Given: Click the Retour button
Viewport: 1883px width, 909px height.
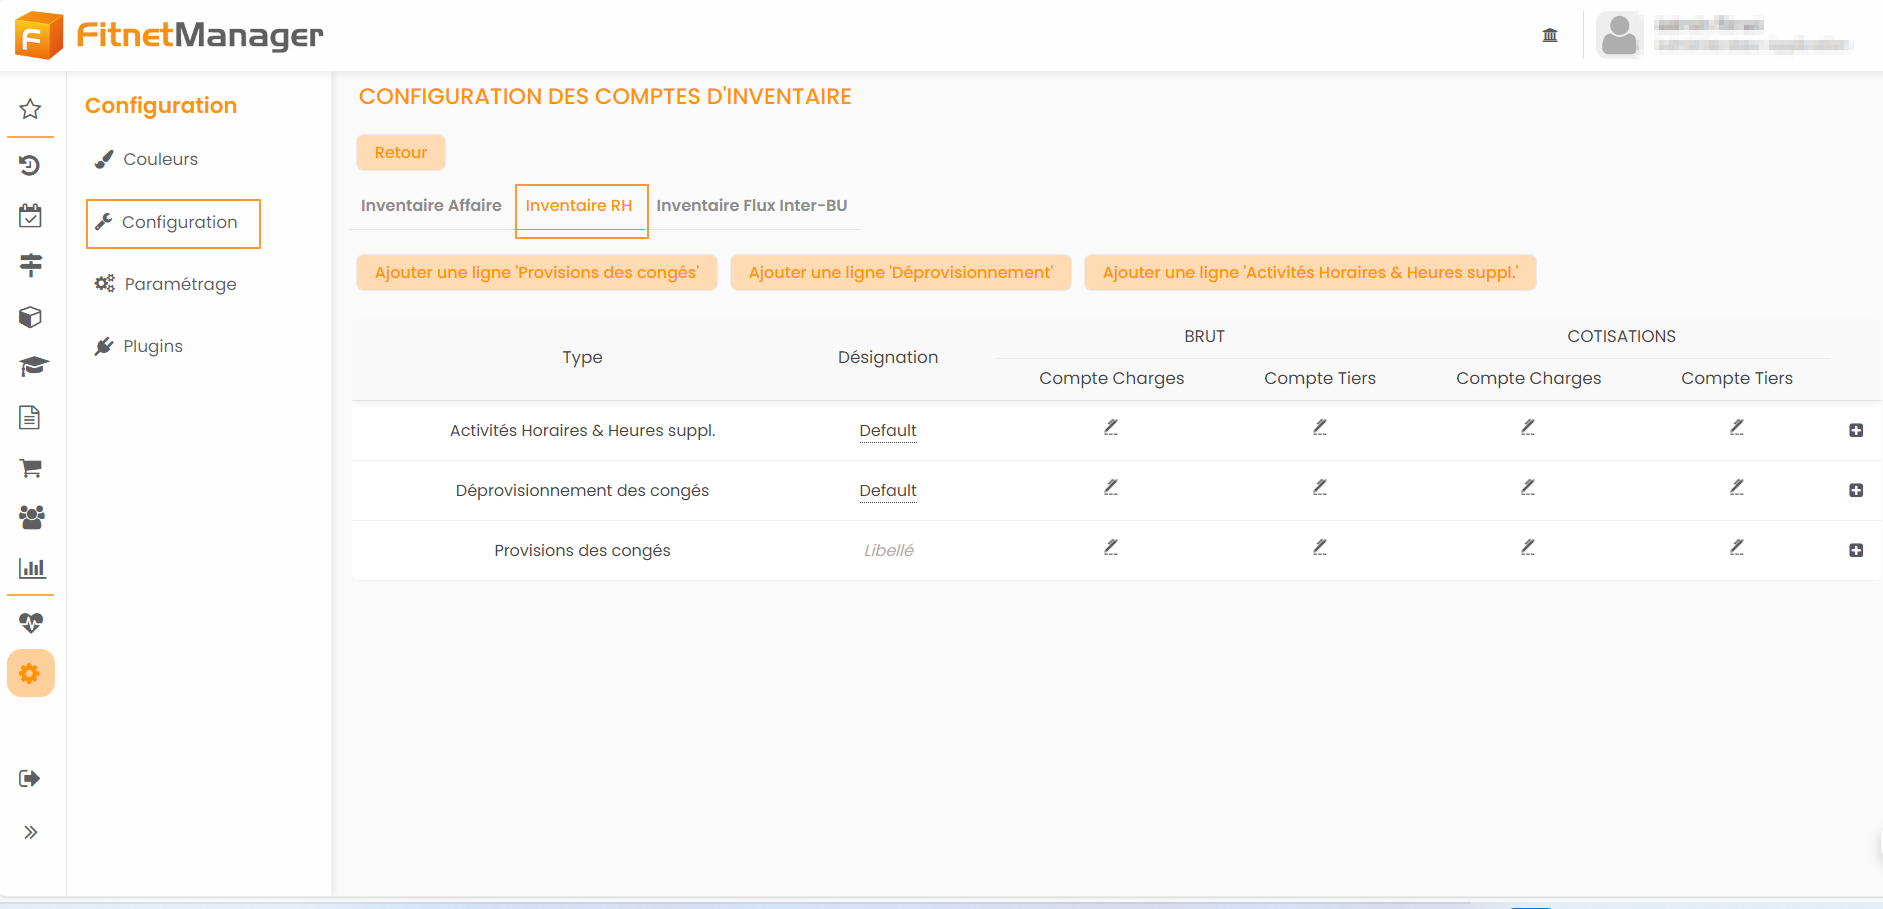Looking at the screenshot, I should coord(400,153).
